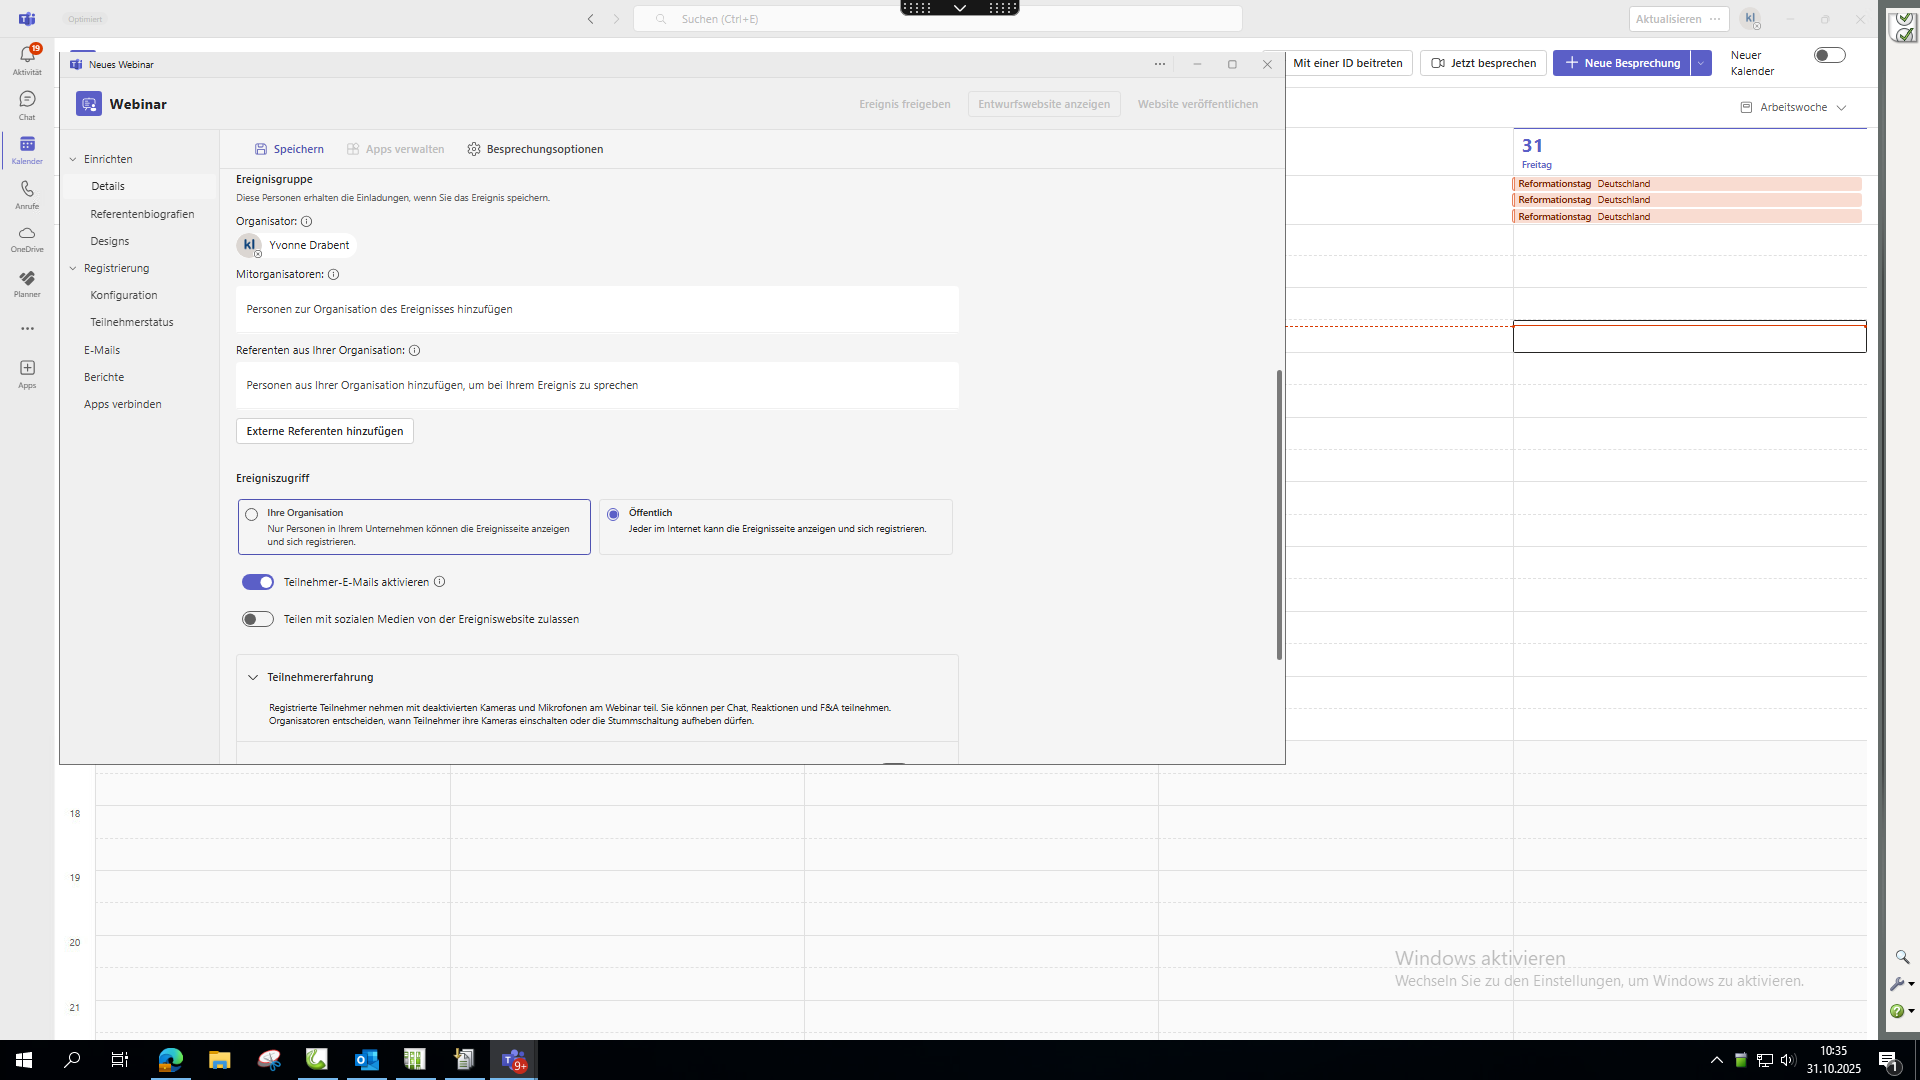Open the E-Mails navigation item

coord(102,350)
